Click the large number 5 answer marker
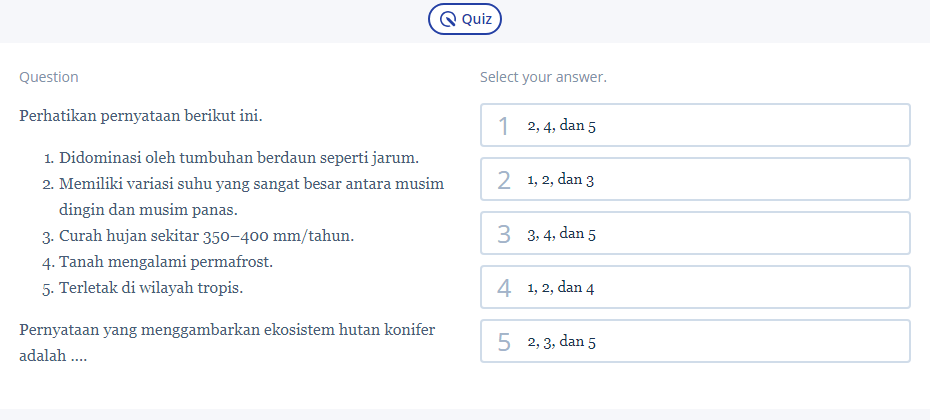This screenshot has width=930, height=420. click(504, 342)
